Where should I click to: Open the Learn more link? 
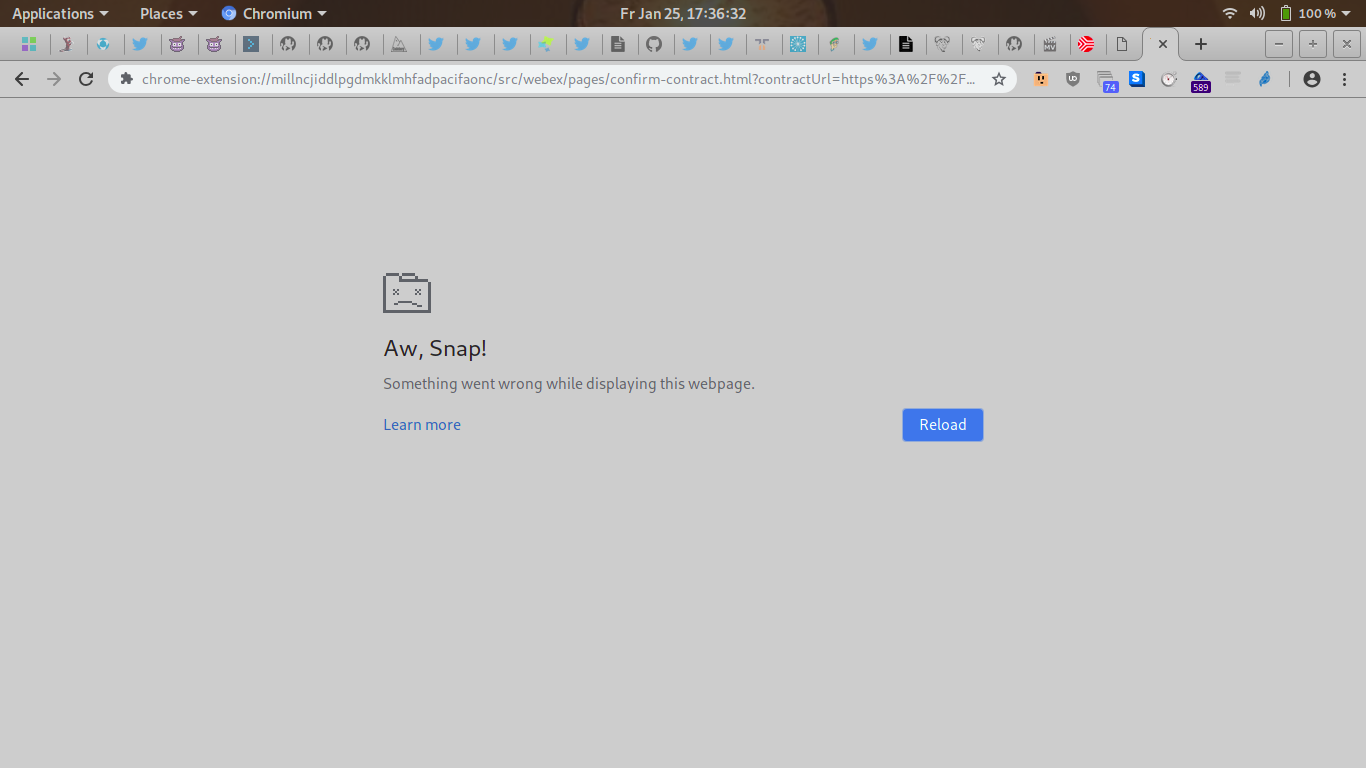point(421,425)
